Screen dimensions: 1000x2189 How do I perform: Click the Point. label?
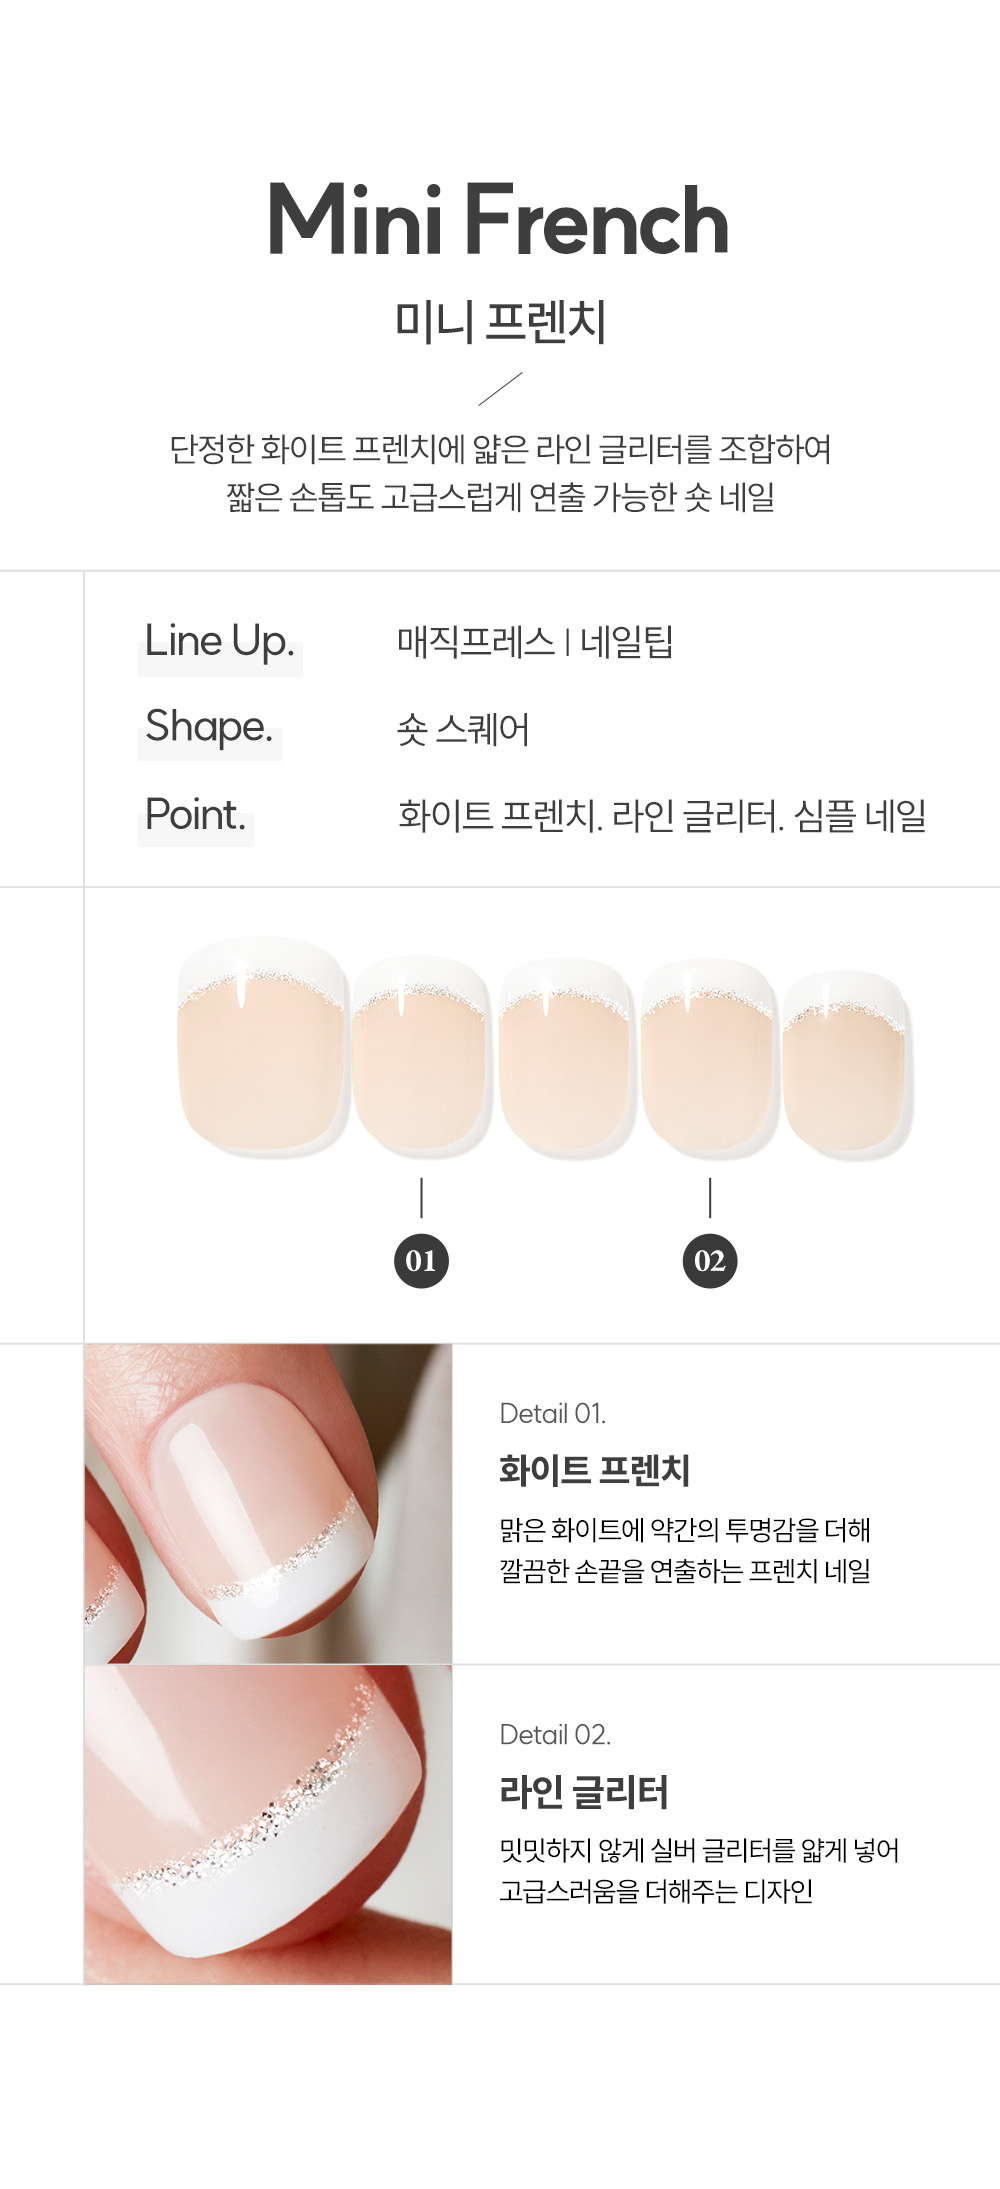pos(195,814)
